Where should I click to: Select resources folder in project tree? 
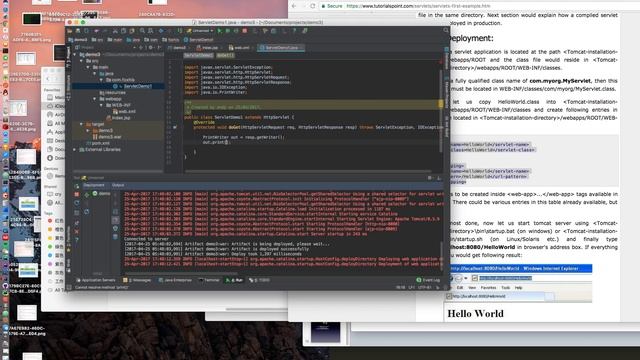click(112, 93)
